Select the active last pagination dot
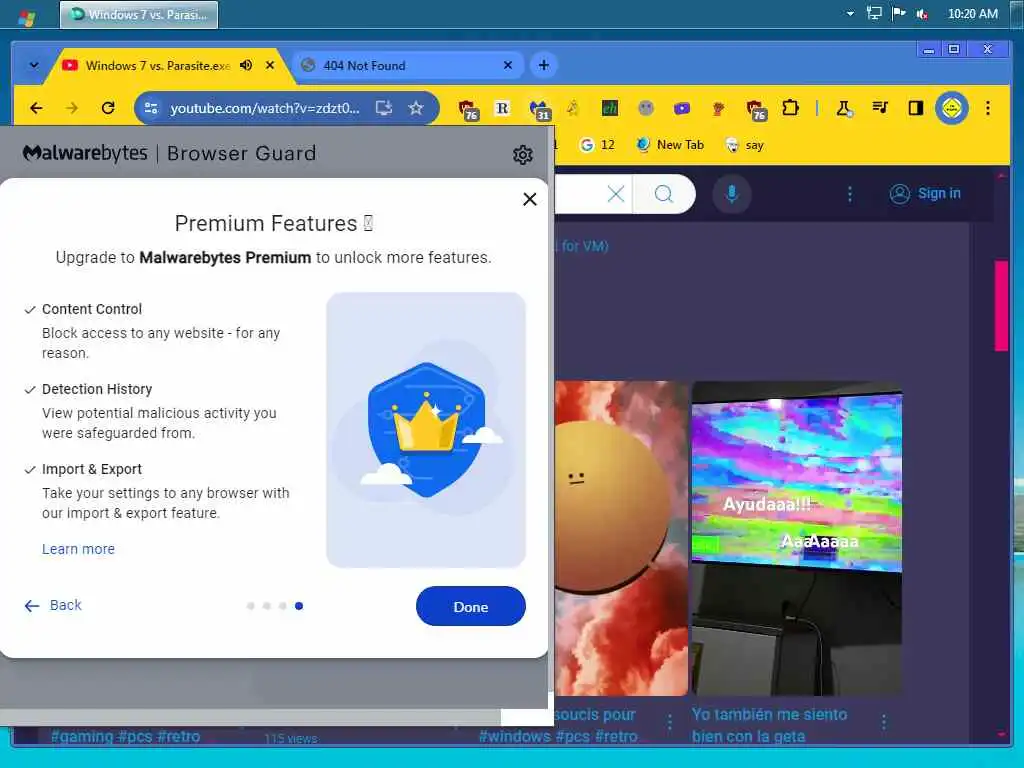Image resolution: width=1024 pixels, height=768 pixels. tap(298, 605)
